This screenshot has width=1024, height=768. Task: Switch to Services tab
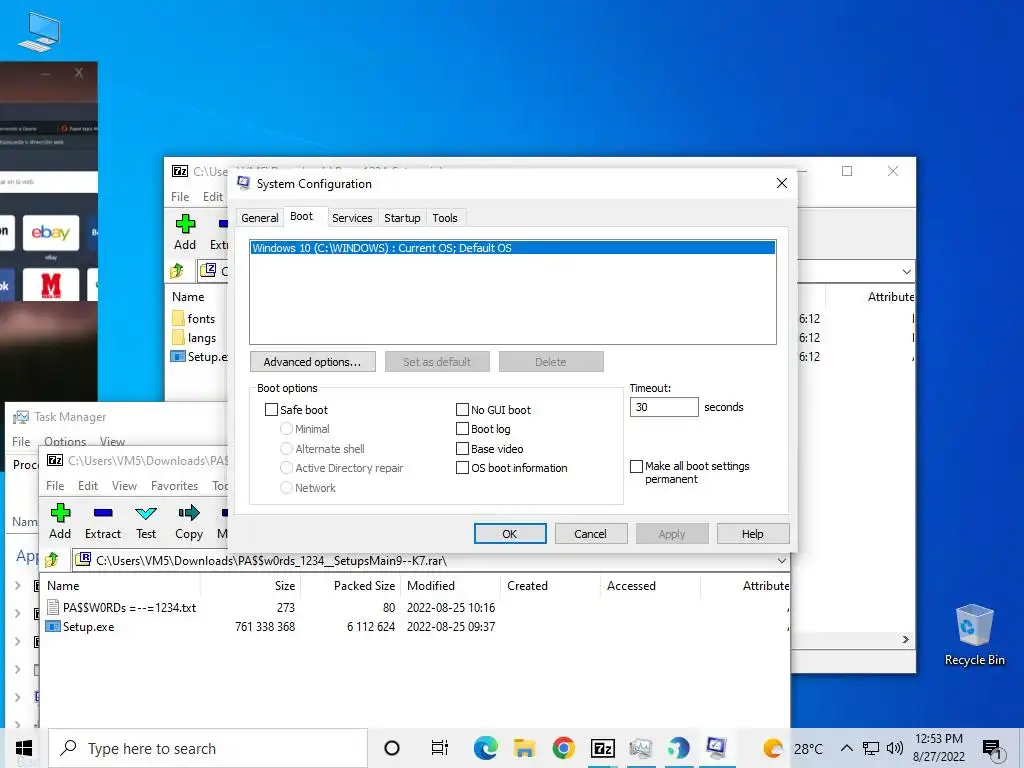pos(352,217)
